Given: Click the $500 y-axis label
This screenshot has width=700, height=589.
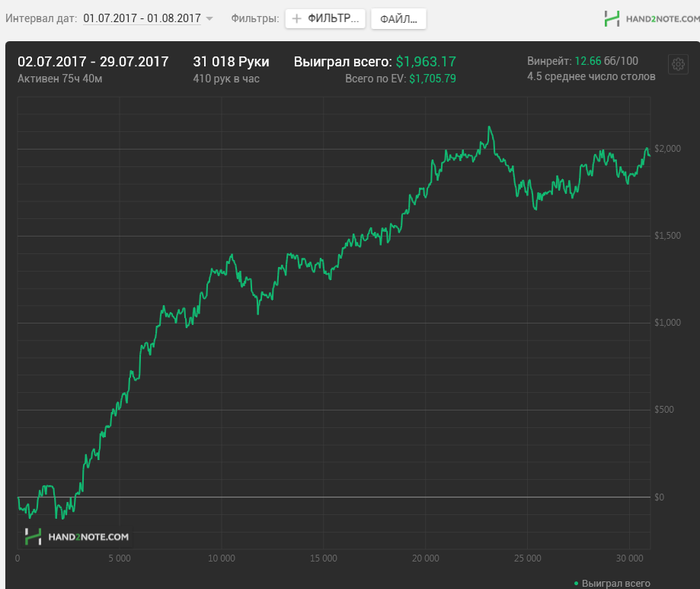Looking at the screenshot, I should [664, 410].
